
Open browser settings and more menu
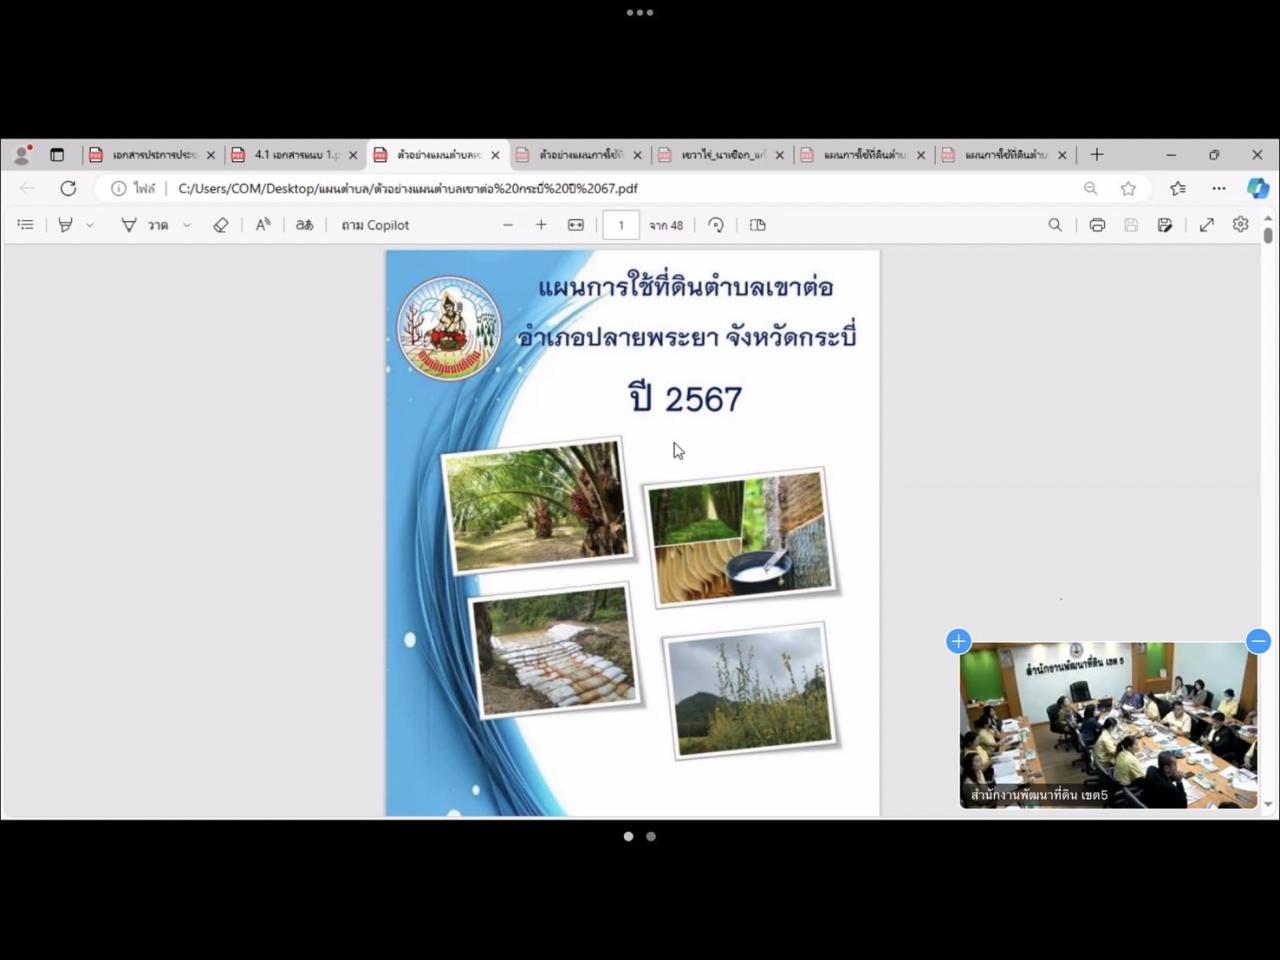1218,188
